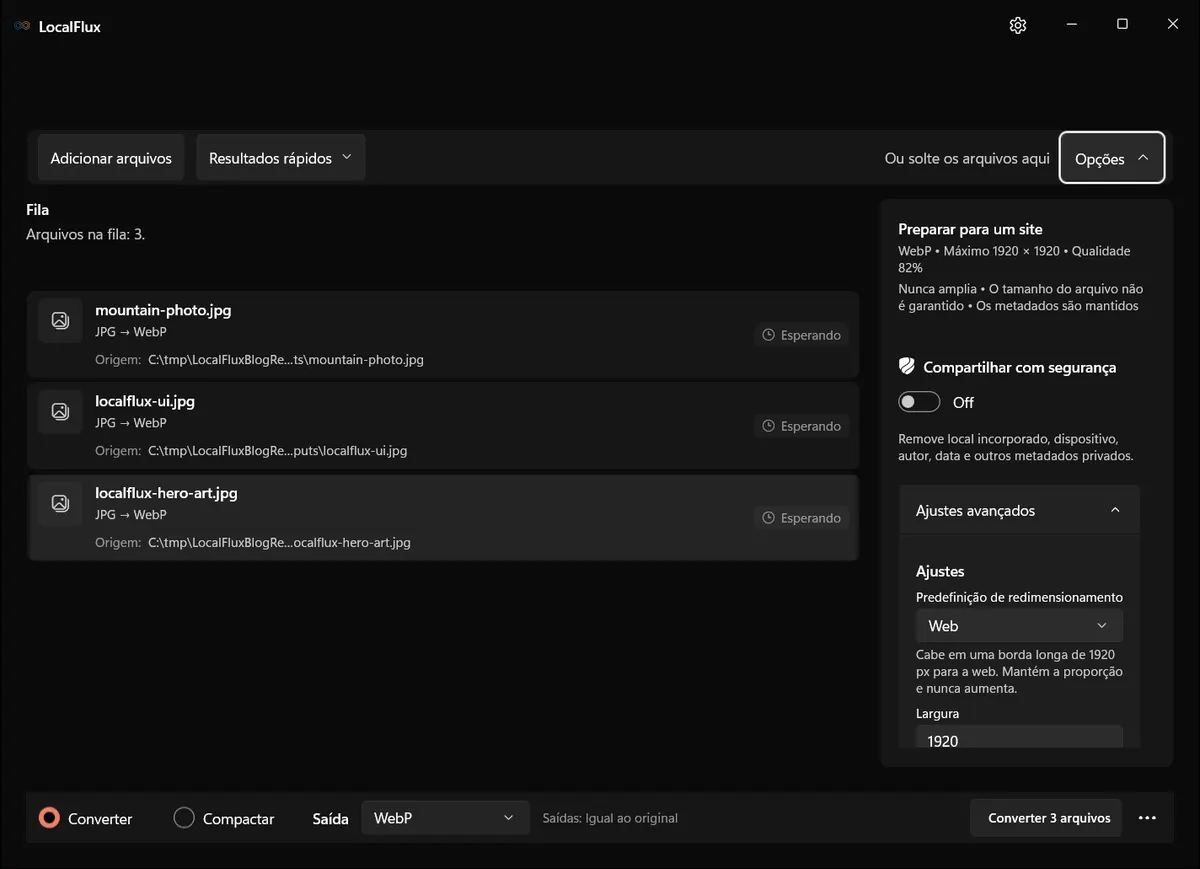Click image icon for mountain-photo.jpg
This screenshot has width=1200, height=869.
coord(60,320)
